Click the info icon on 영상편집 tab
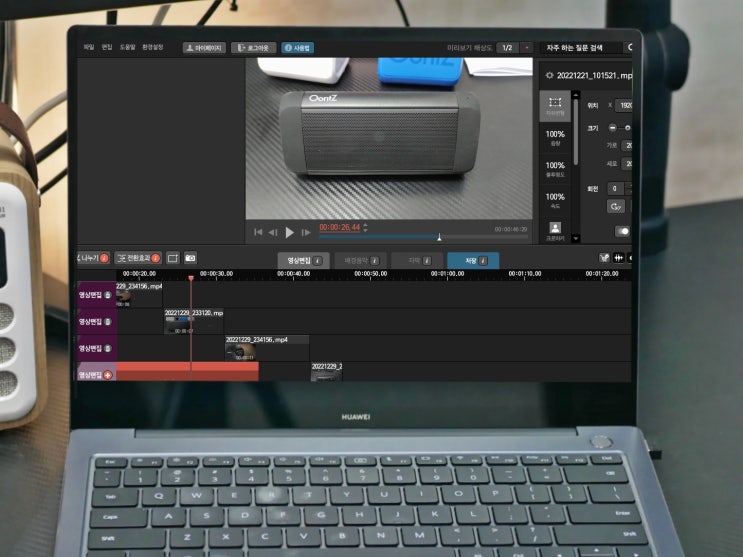 [317, 261]
